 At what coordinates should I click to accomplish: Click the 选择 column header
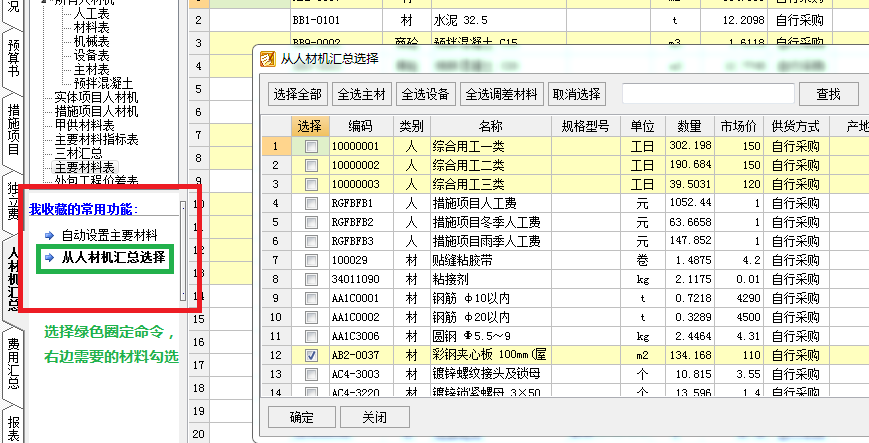310,126
